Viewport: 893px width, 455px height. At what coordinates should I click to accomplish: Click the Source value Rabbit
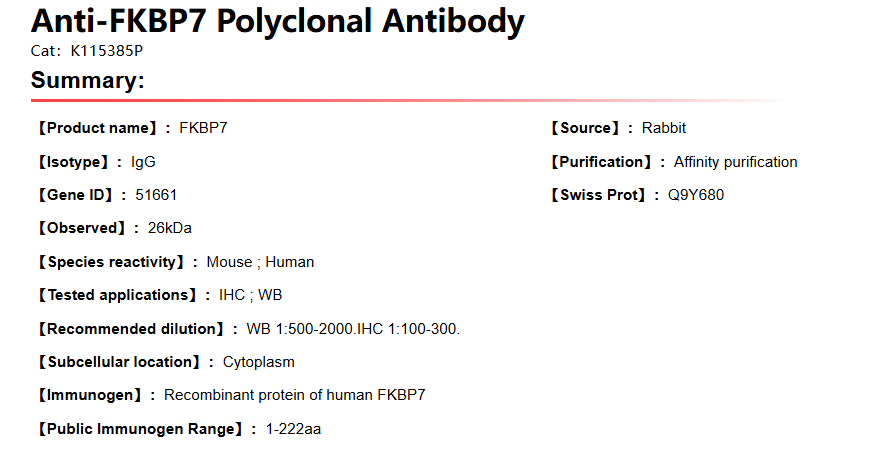coord(664,128)
